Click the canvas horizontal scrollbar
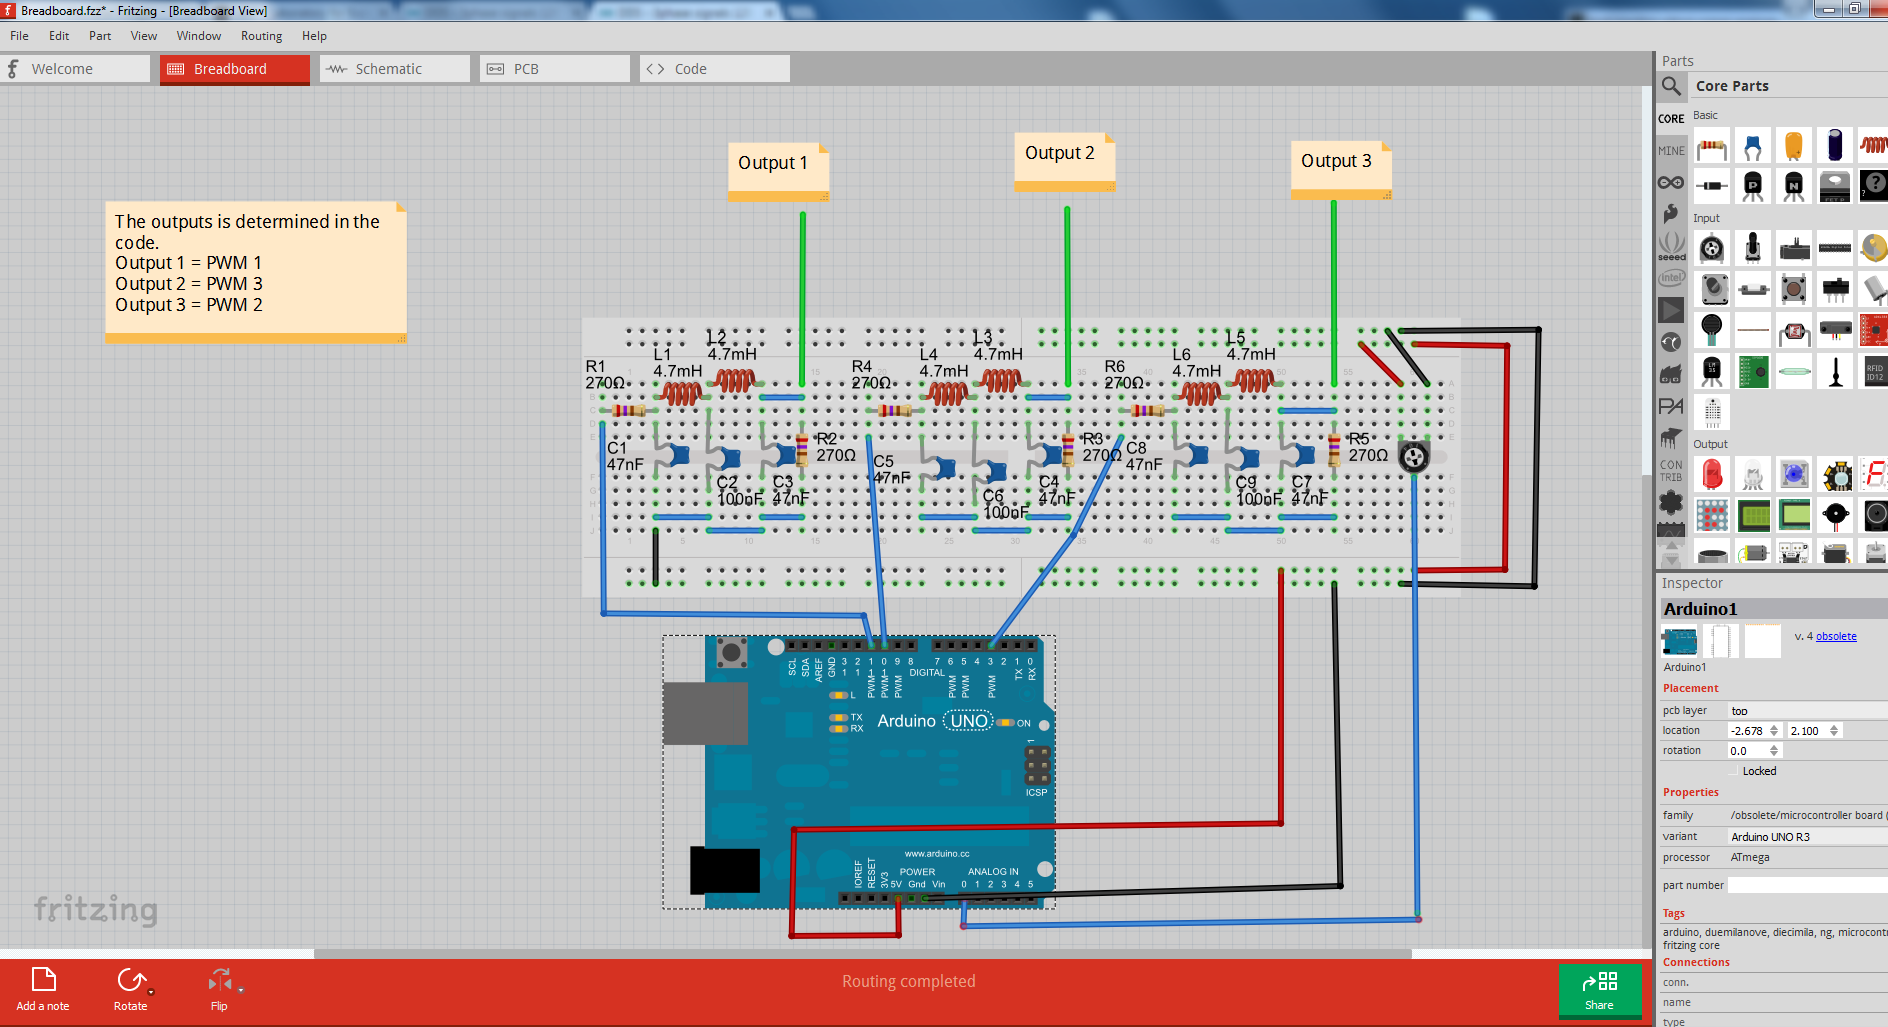This screenshot has height=1027, width=1888. [862, 954]
